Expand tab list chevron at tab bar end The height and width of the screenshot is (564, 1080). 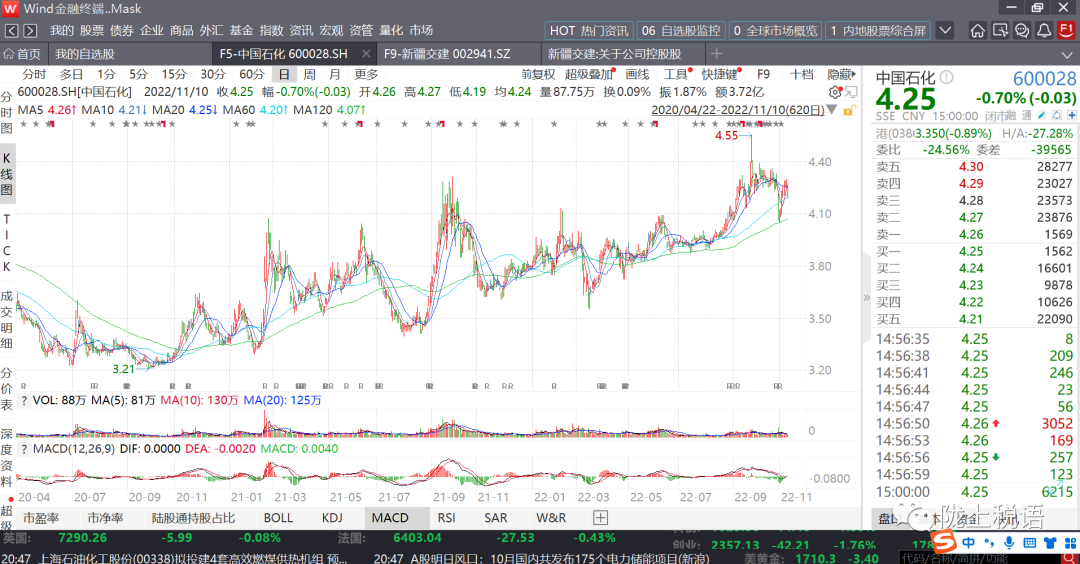click(x=1067, y=54)
